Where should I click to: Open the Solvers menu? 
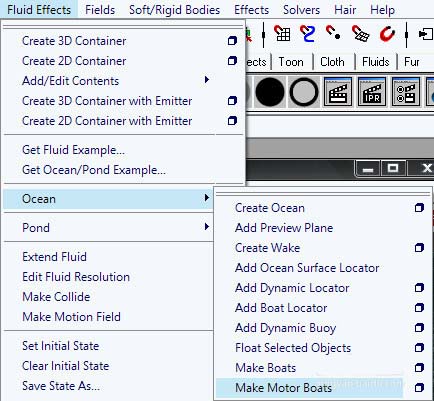coord(301,10)
